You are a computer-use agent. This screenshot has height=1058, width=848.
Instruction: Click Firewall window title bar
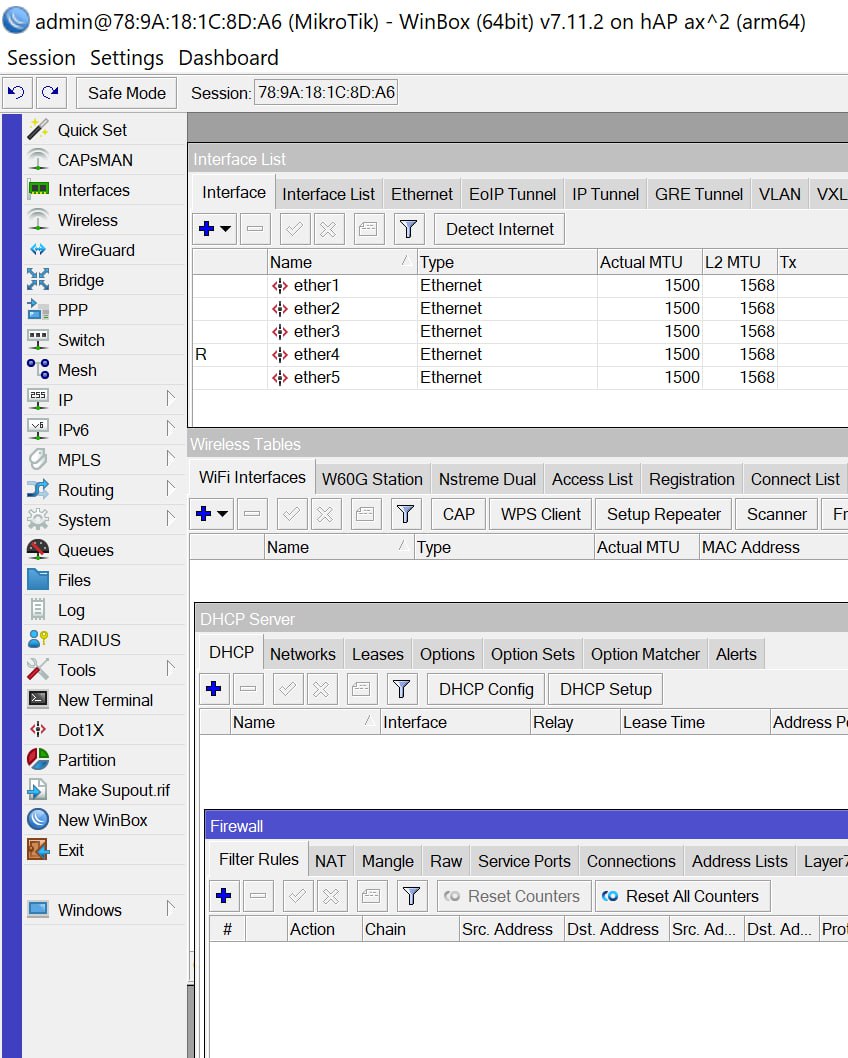(526, 826)
